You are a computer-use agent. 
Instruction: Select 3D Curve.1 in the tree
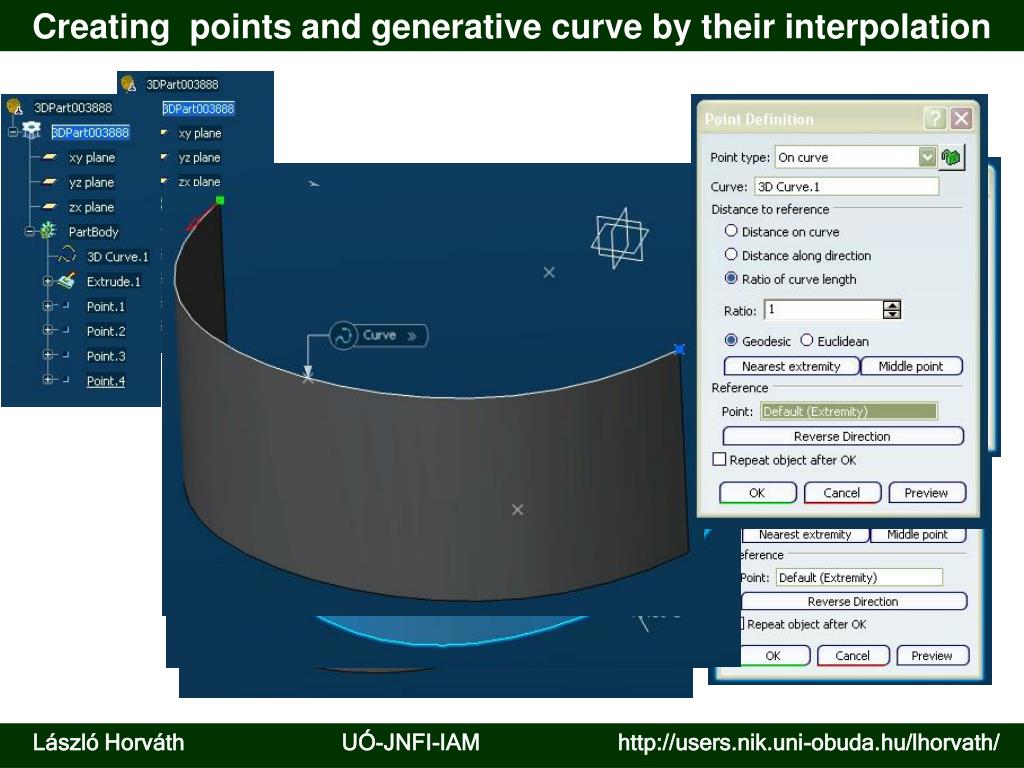point(118,257)
